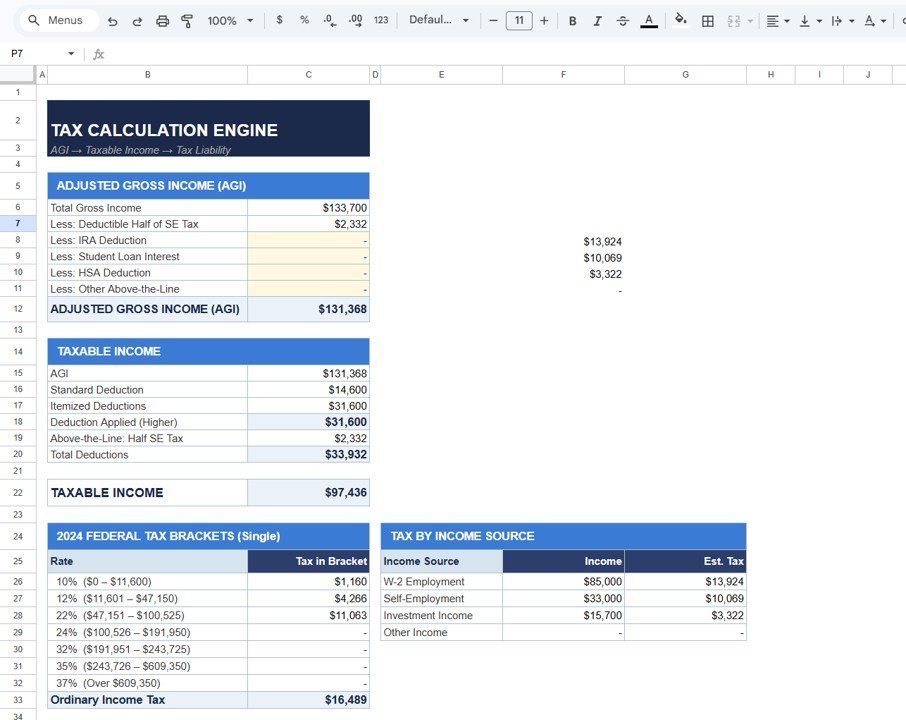This screenshot has width=906, height=720.
Task: Apply percent format to selection
Action: [x=304, y=19]
